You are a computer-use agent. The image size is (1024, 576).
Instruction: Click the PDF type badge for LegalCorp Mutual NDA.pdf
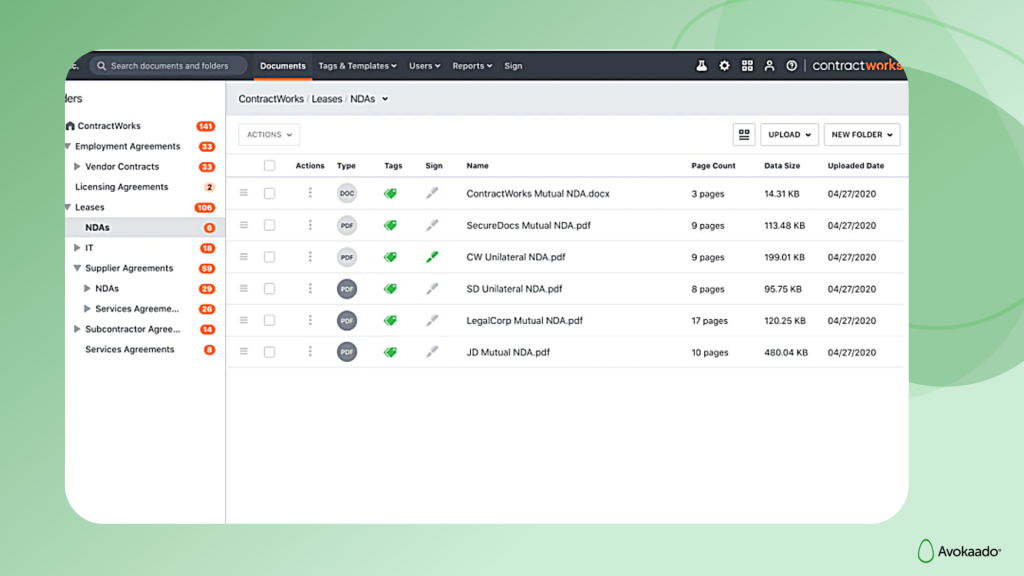tap(346, 320)
